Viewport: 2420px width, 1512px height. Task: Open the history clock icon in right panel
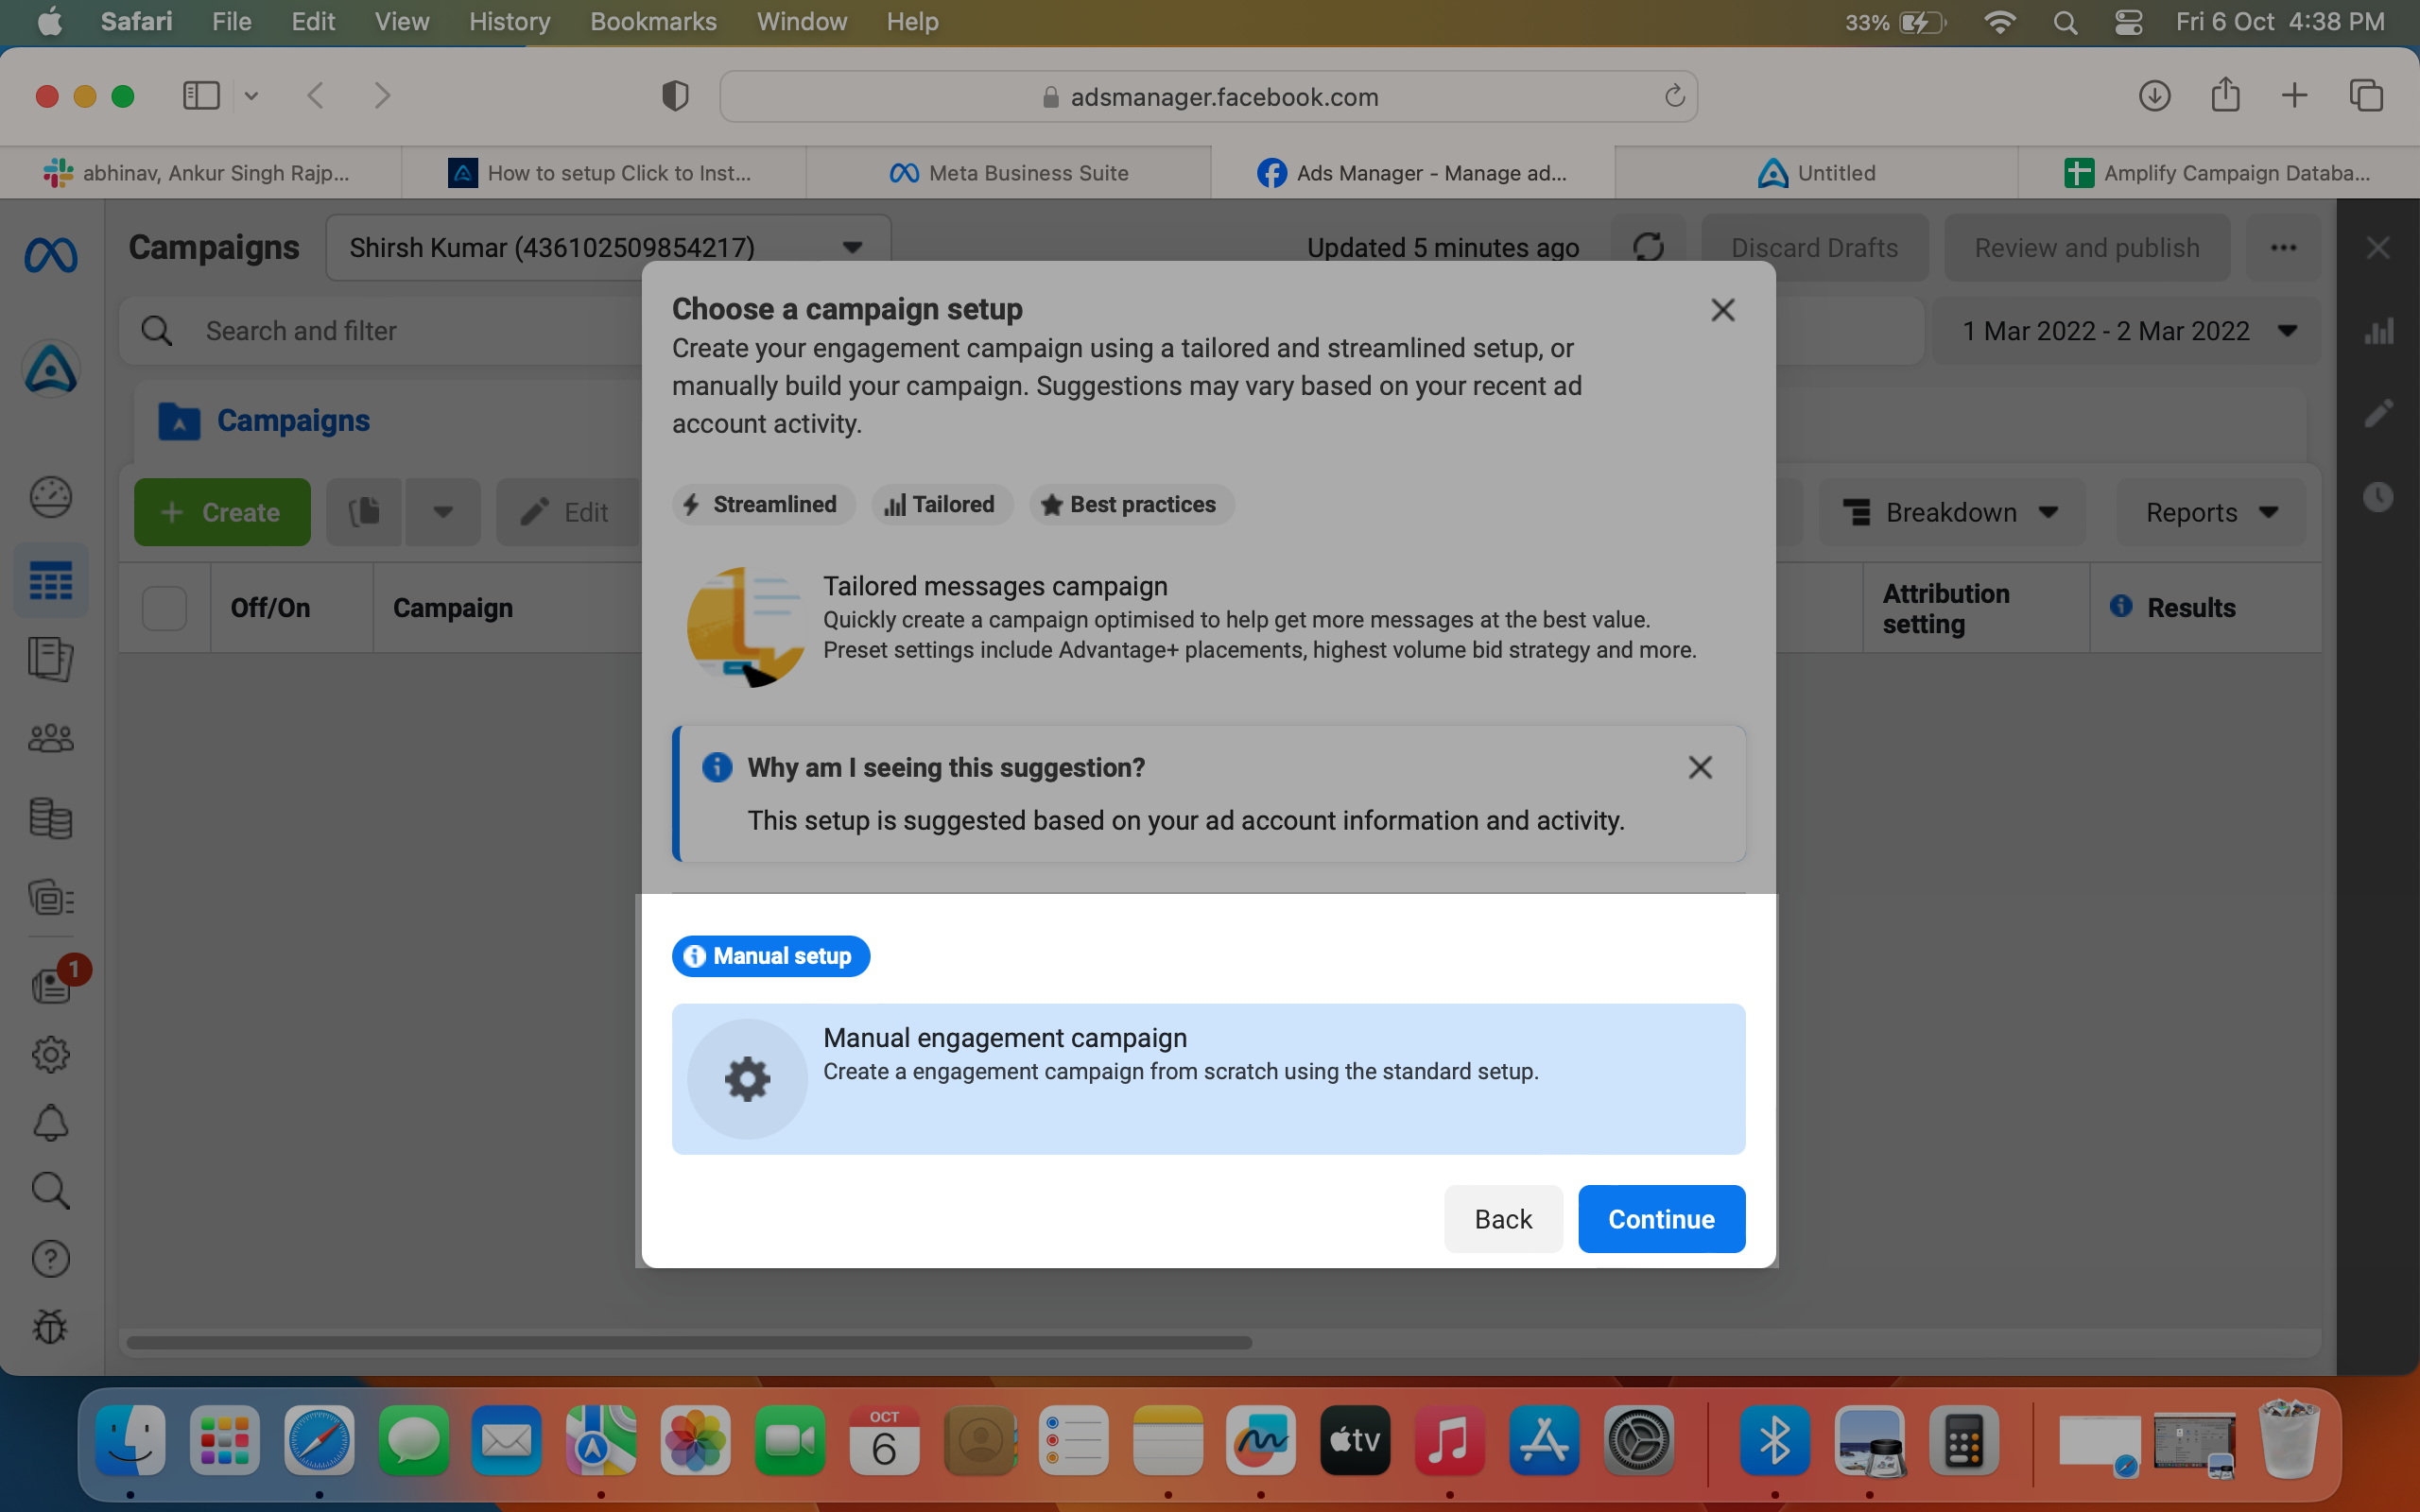2378,497
